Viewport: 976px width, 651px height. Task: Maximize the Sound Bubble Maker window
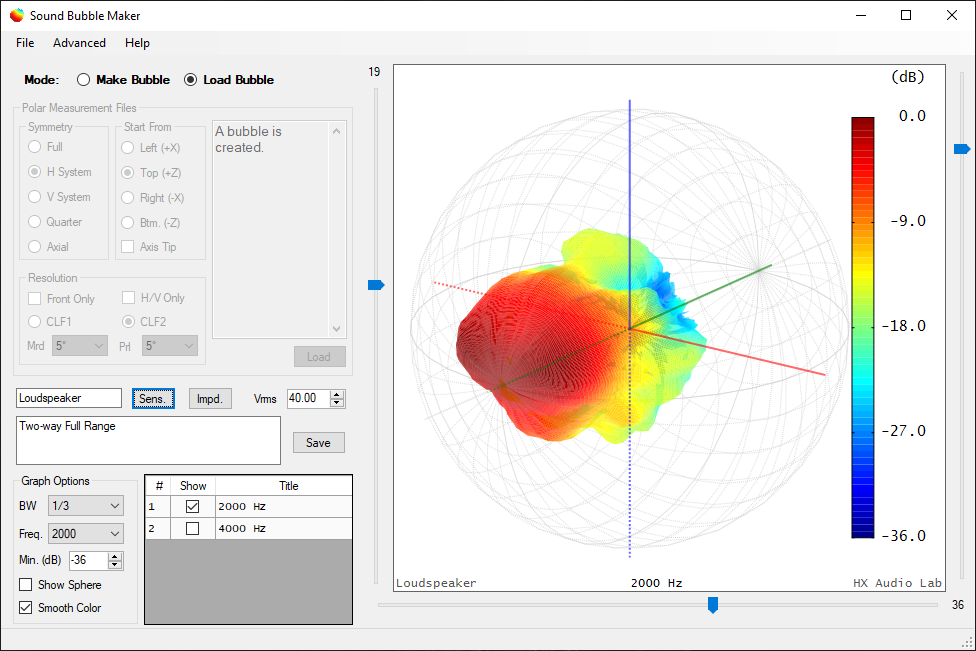pyautogui.click(x=906, y=16)
